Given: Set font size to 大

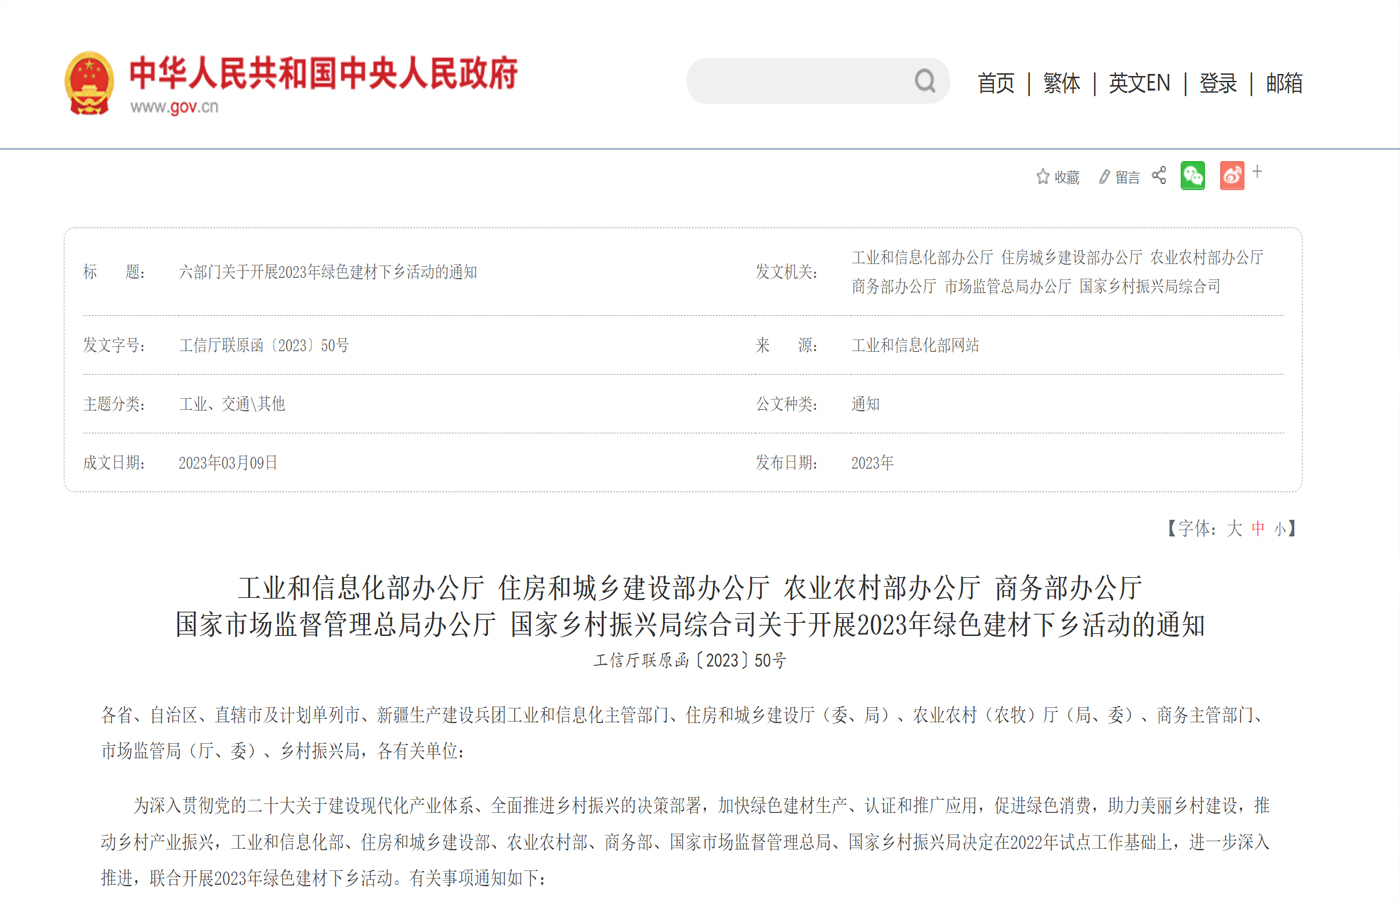Looking at the screenshot, I should [x=1234, y=529].
